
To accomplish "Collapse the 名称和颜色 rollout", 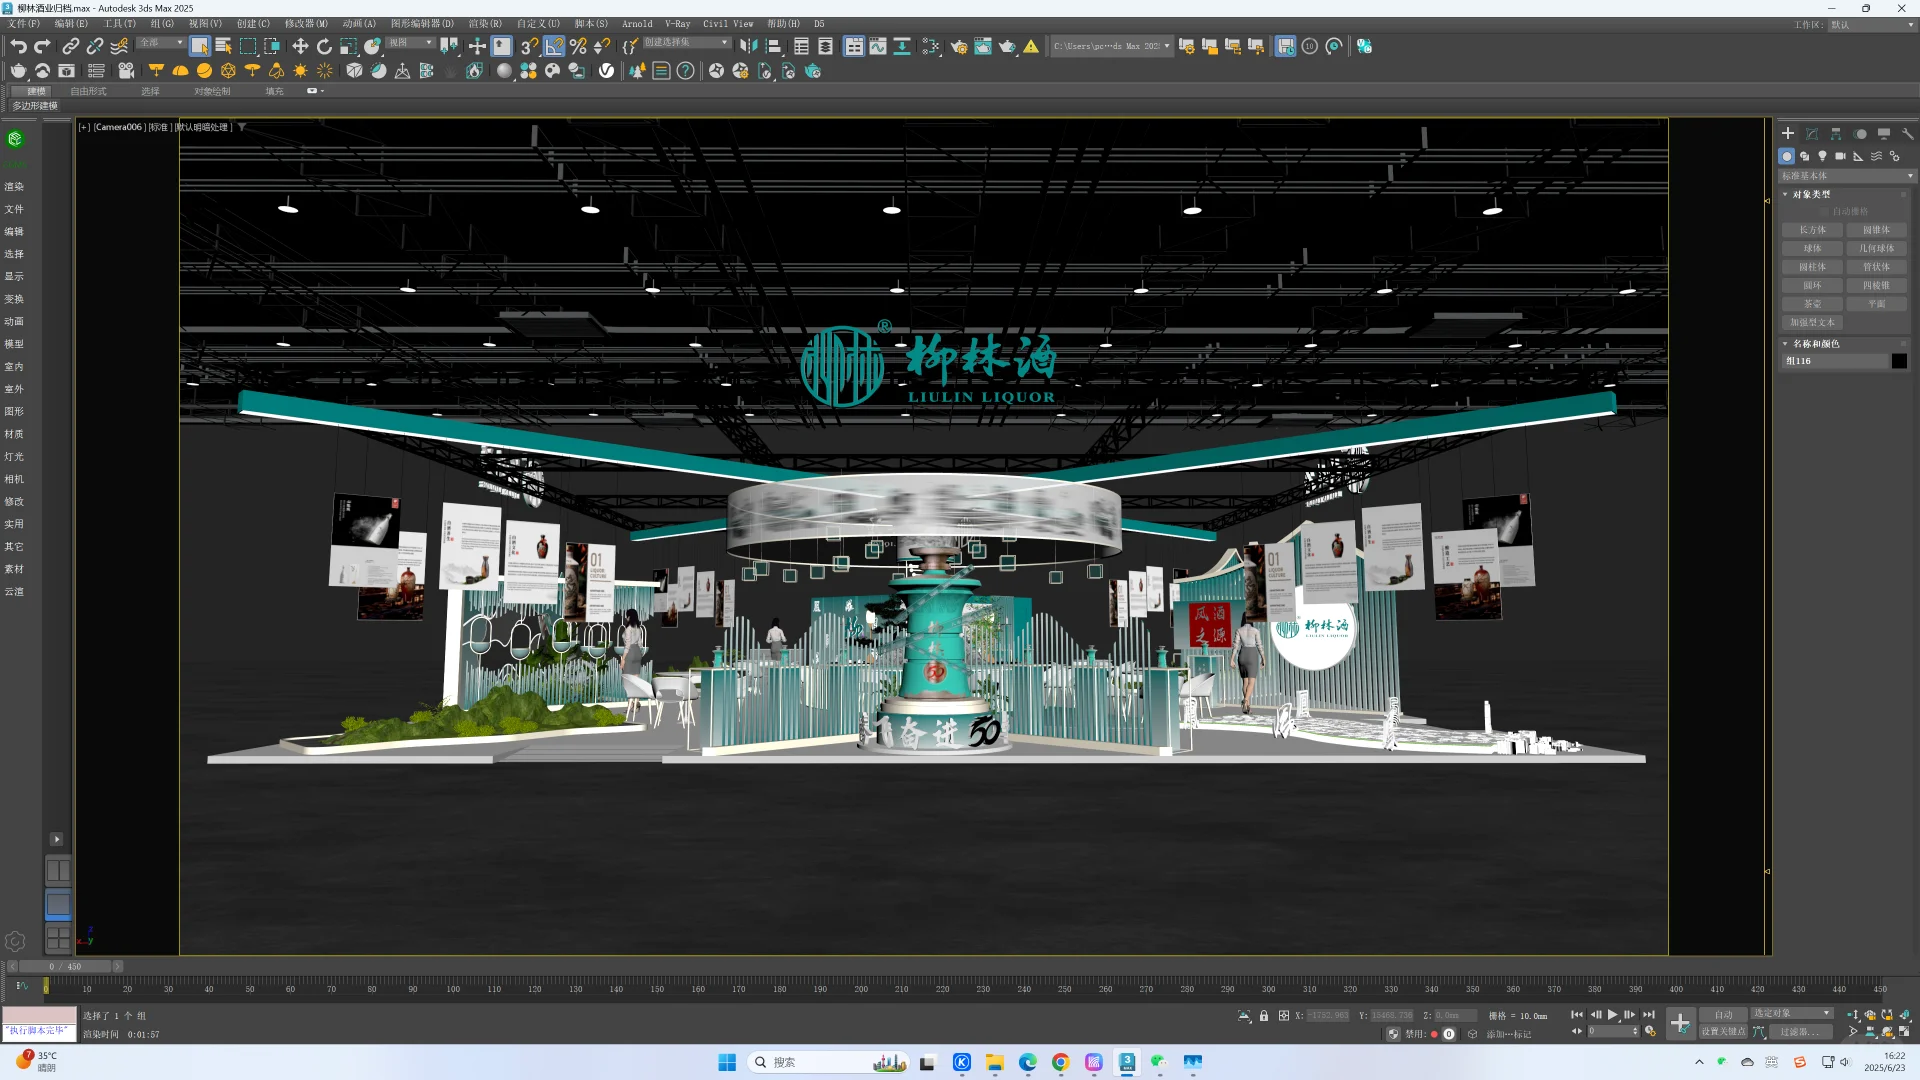I will [x=1816, y=343].
